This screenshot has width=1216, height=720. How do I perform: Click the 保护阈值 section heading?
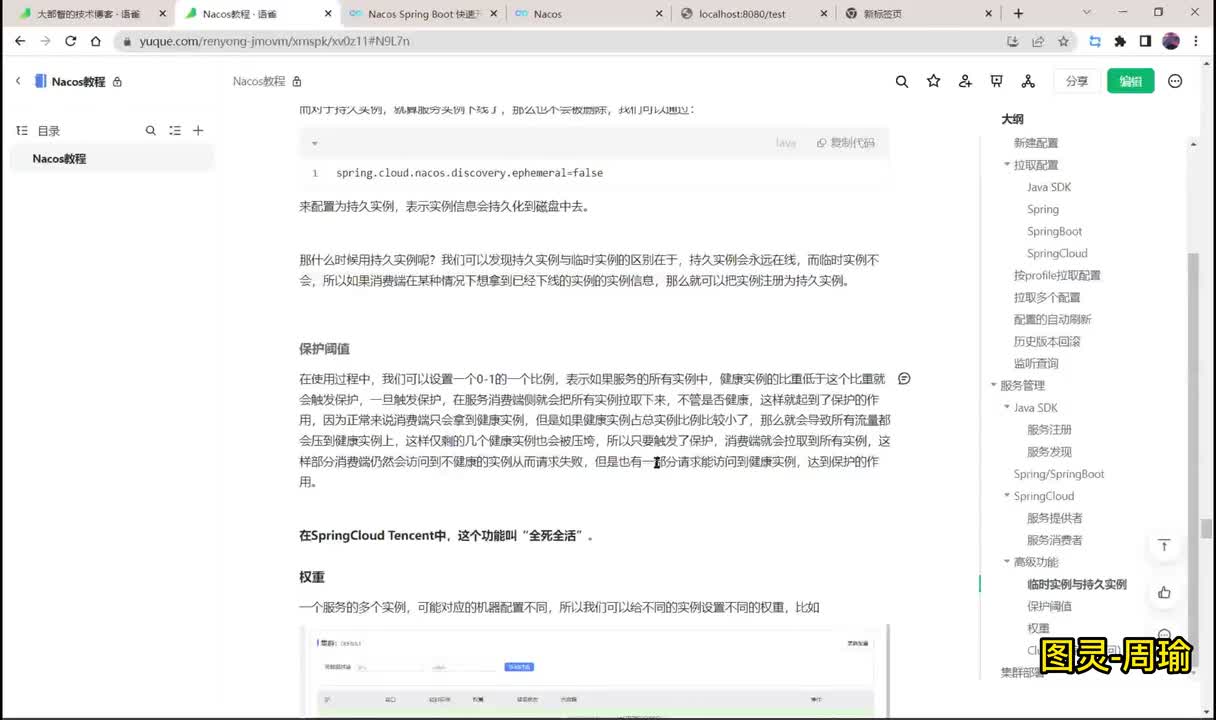coord(324,349)
